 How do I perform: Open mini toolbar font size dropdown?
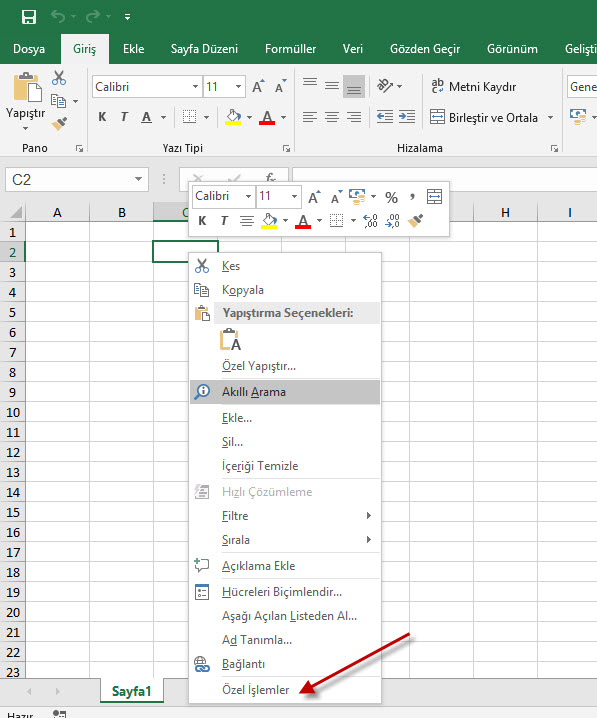click(294, 196)
